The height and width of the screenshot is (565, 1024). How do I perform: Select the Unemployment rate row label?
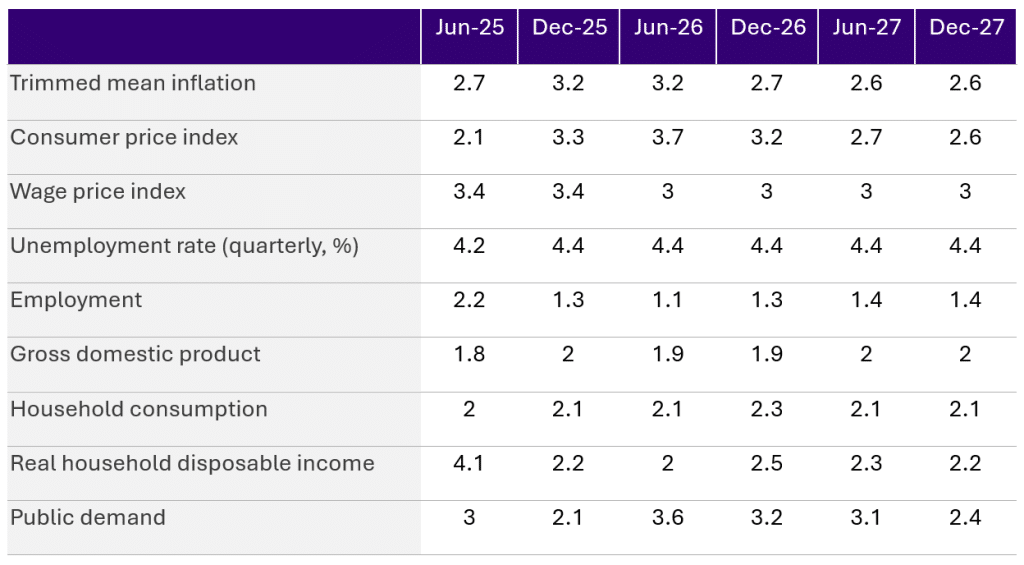click(184, 246)
